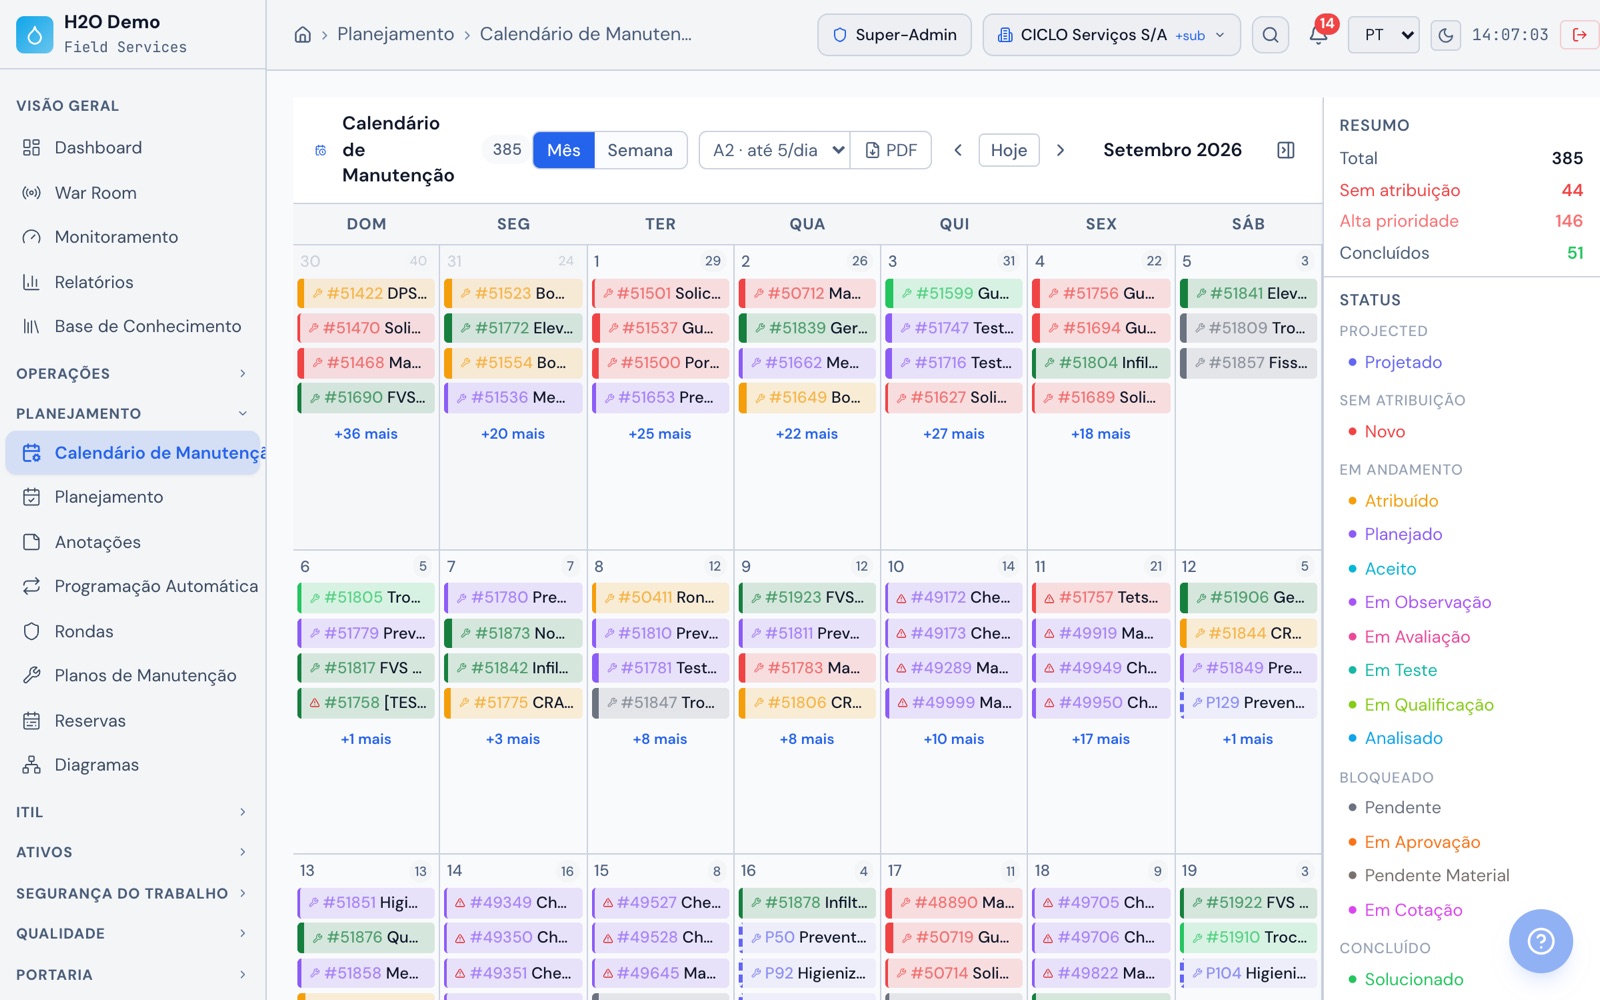Open the PT language selector
The width and height of the screenshot is (1600, 1000).
click(x=1384, y=35)
